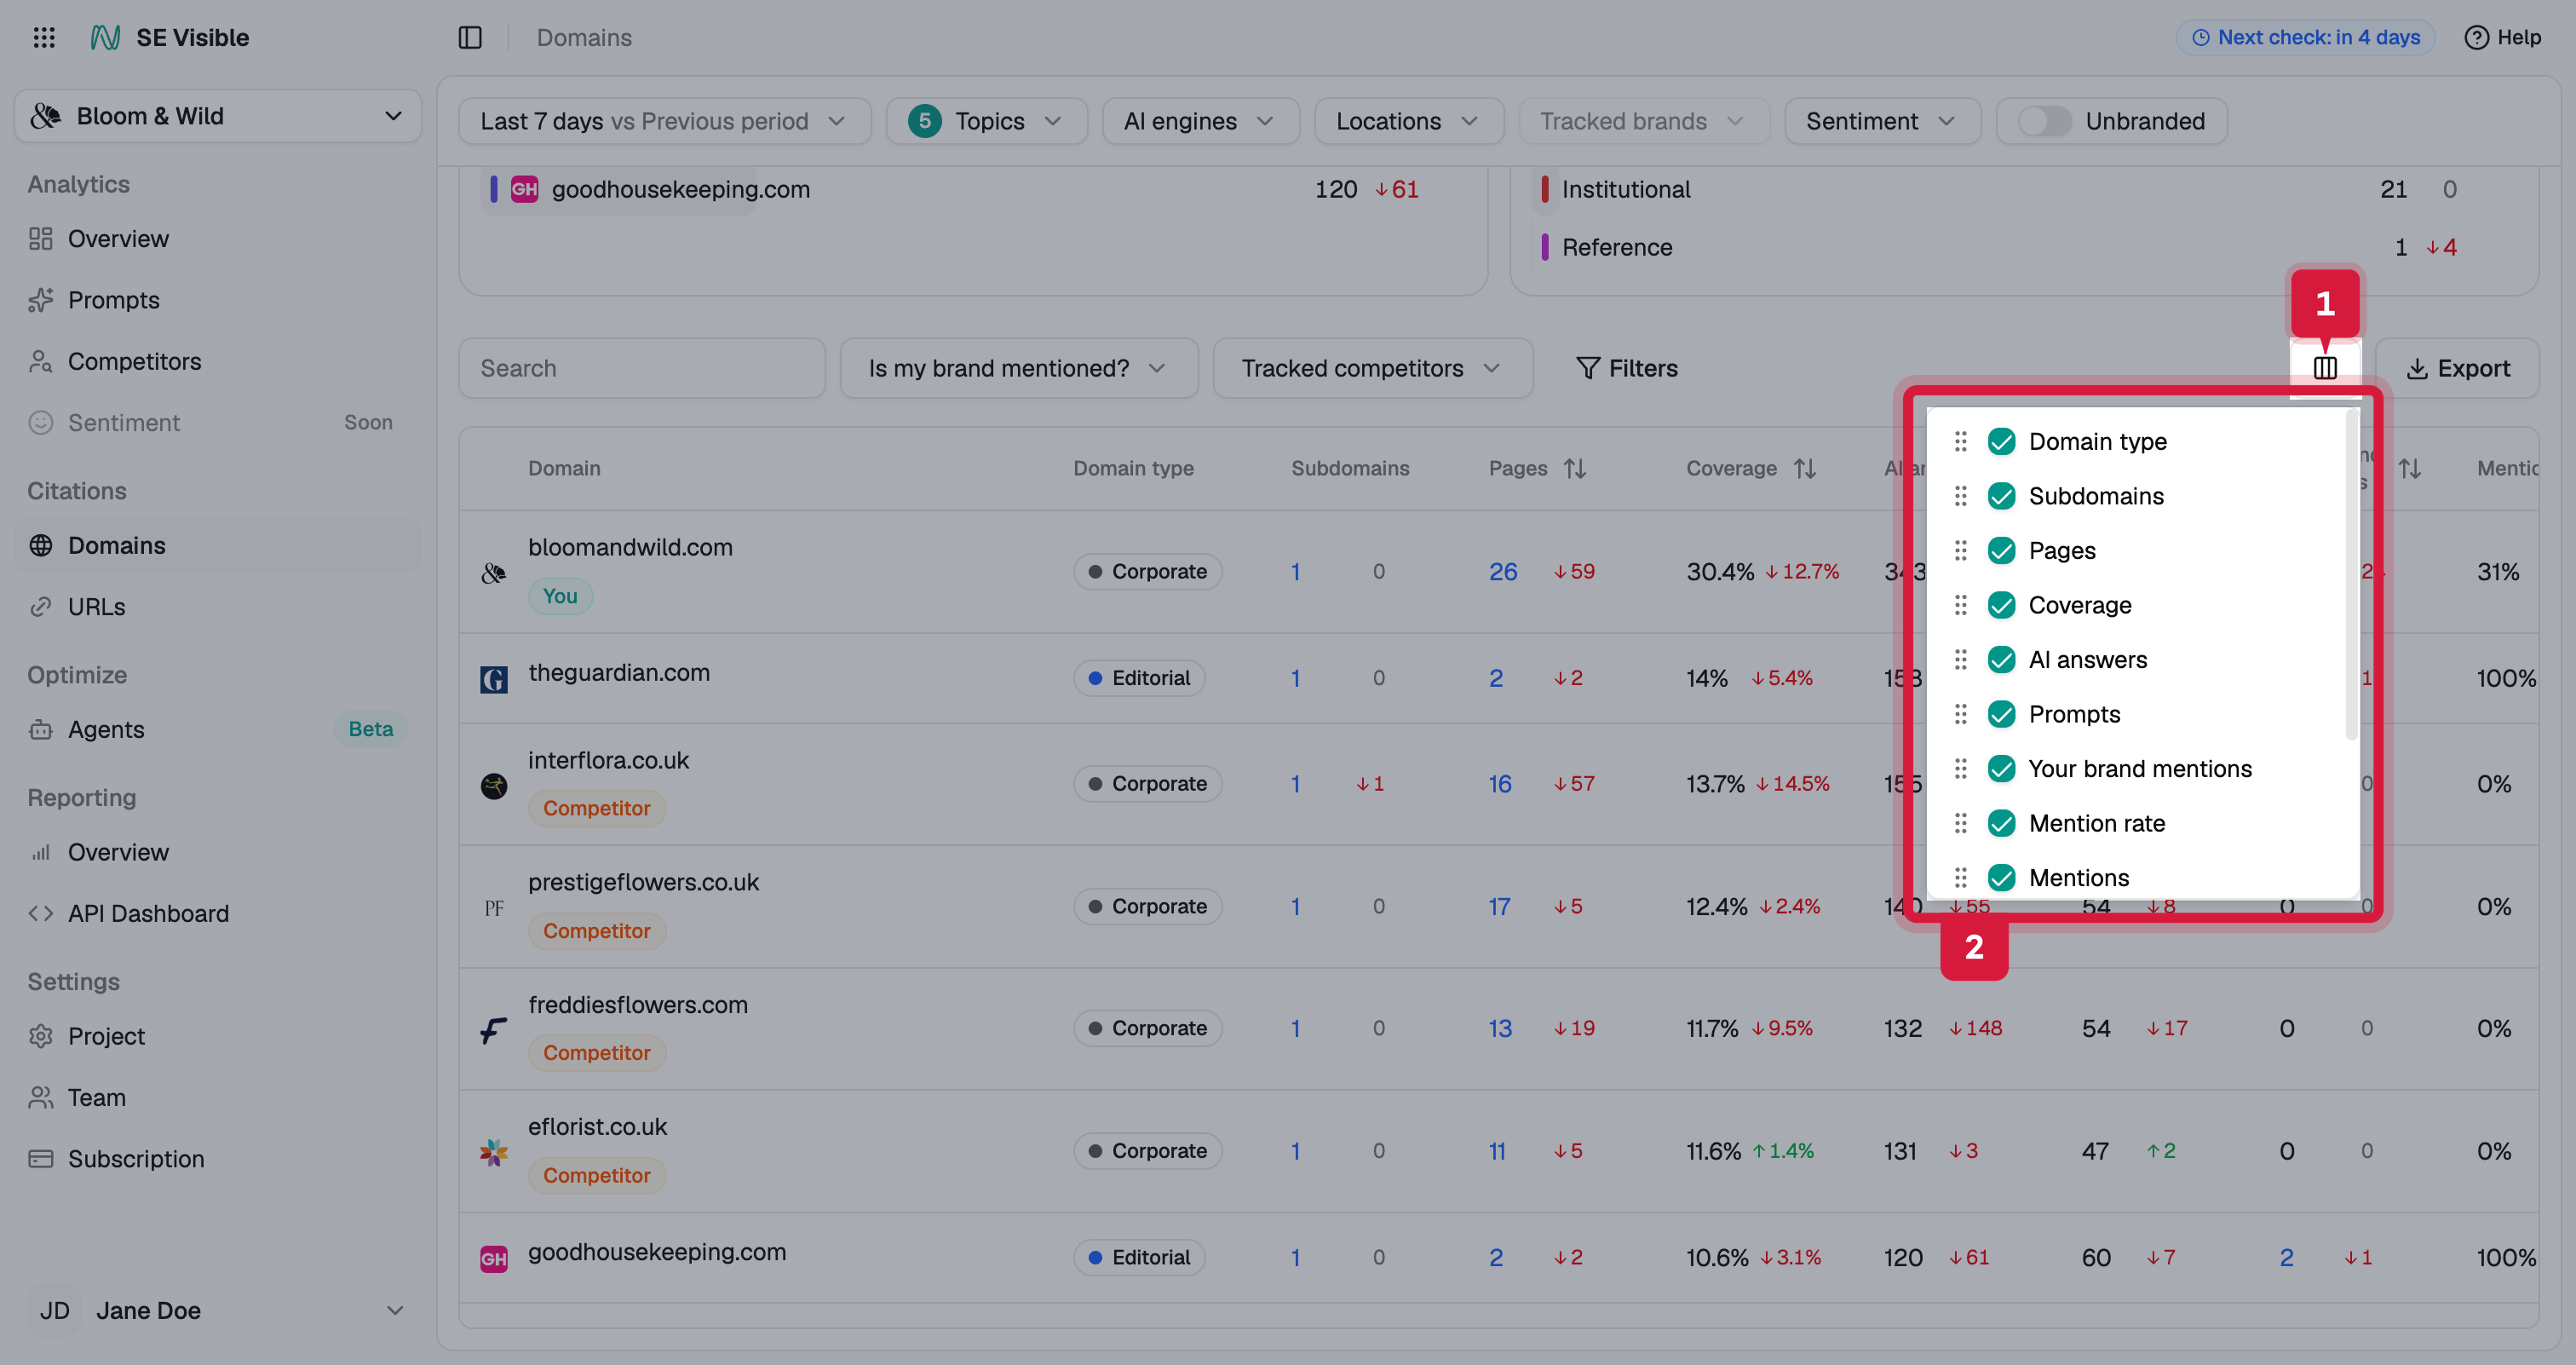Viewport: 2576px width, 1365px height.
Task: Sort table by the Coverage sort arrows
Action: pyautogui.click(x=1805, y=468)
